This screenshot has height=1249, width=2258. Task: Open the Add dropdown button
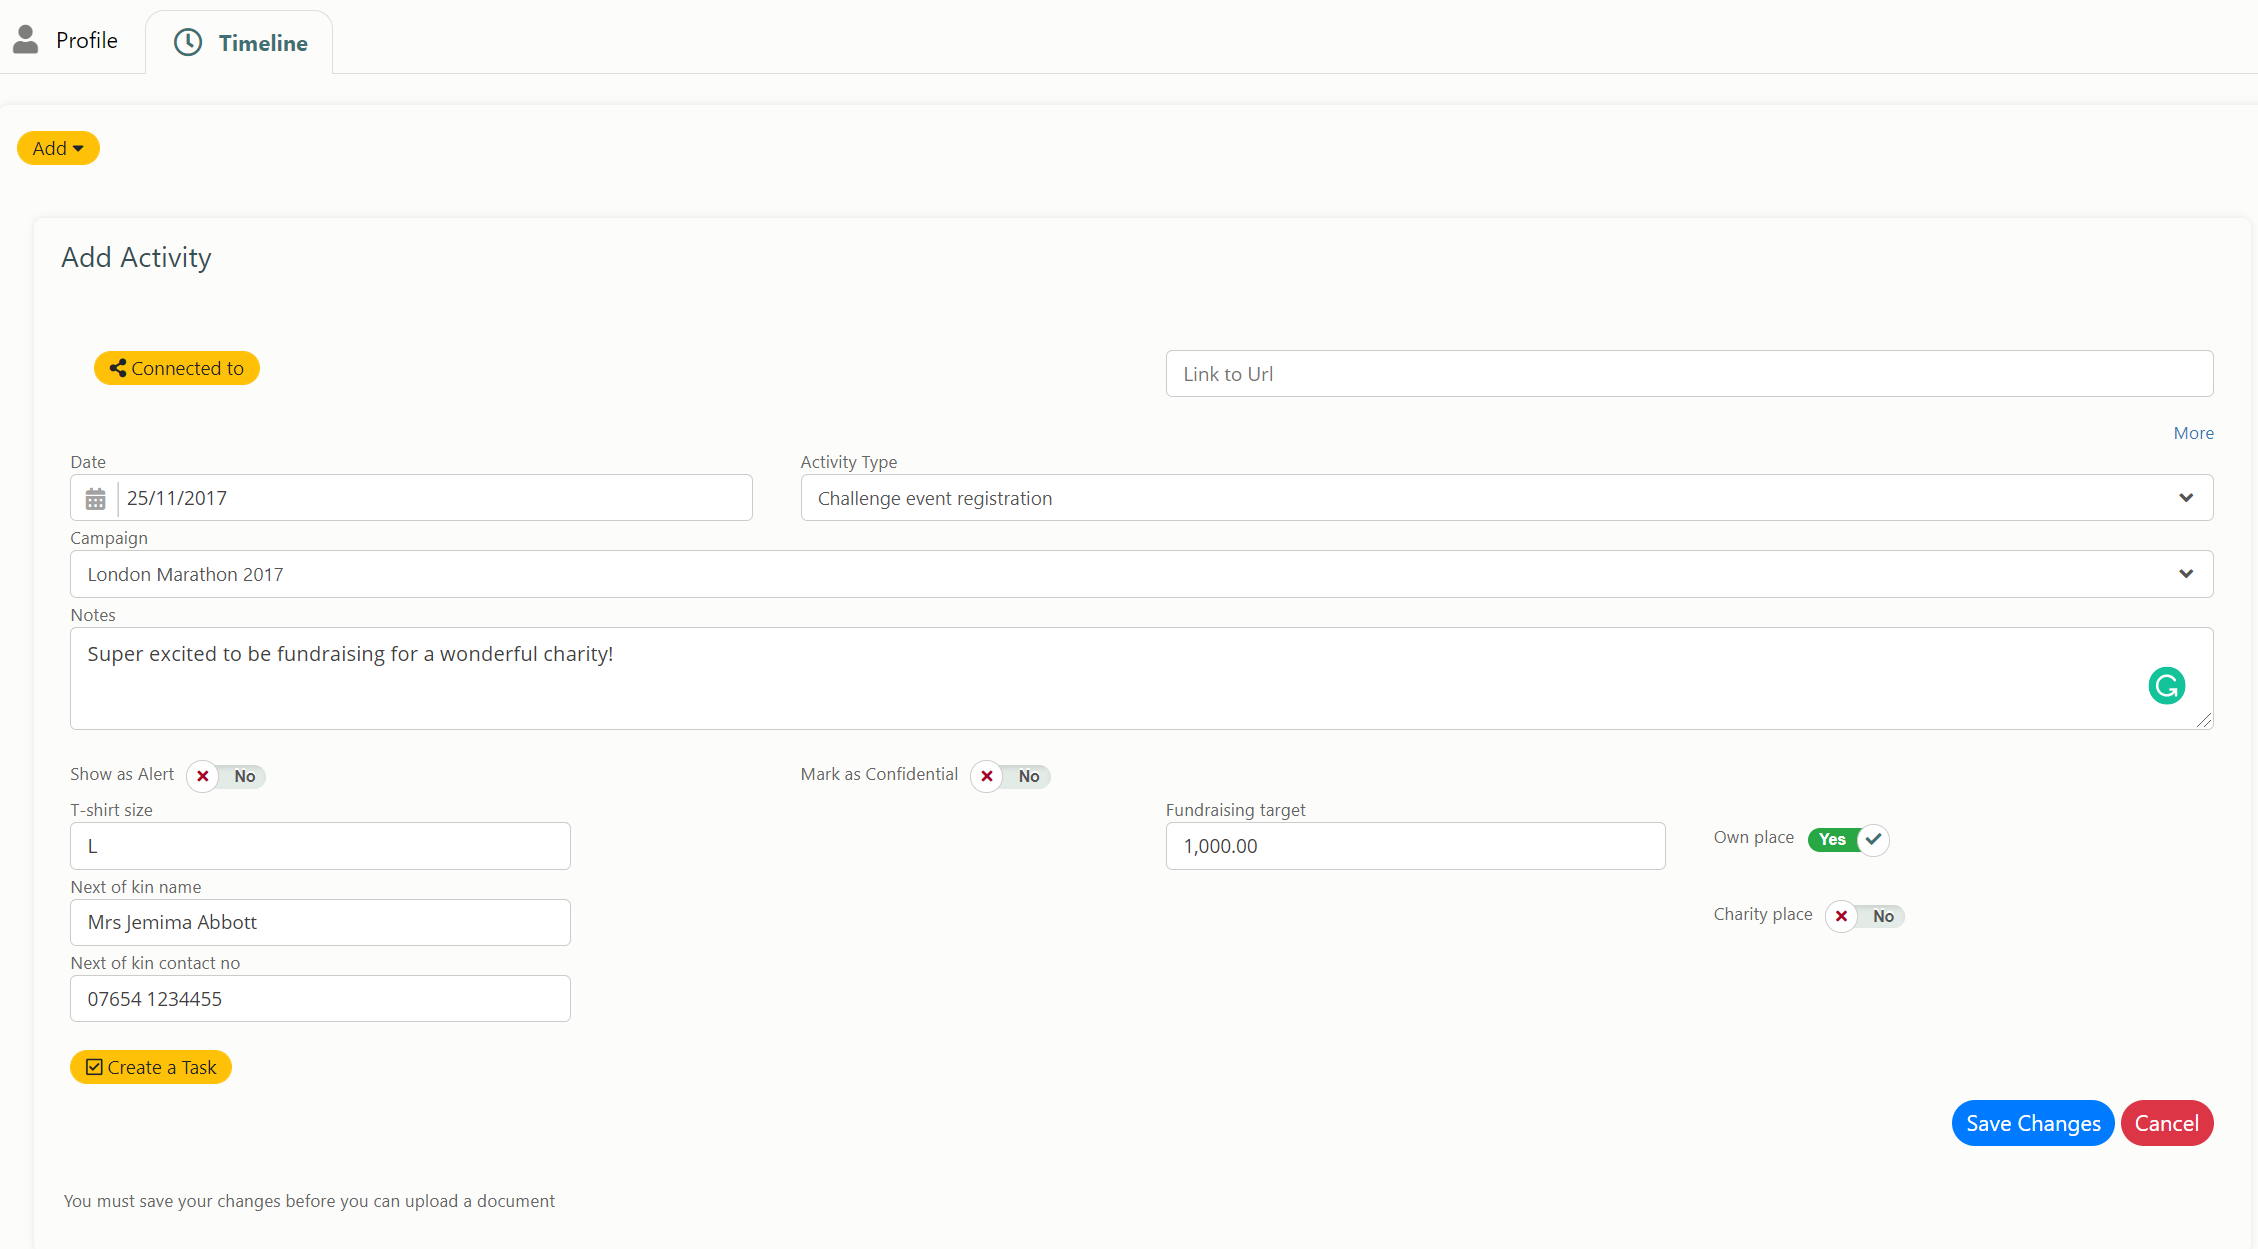tap(58, 148)
